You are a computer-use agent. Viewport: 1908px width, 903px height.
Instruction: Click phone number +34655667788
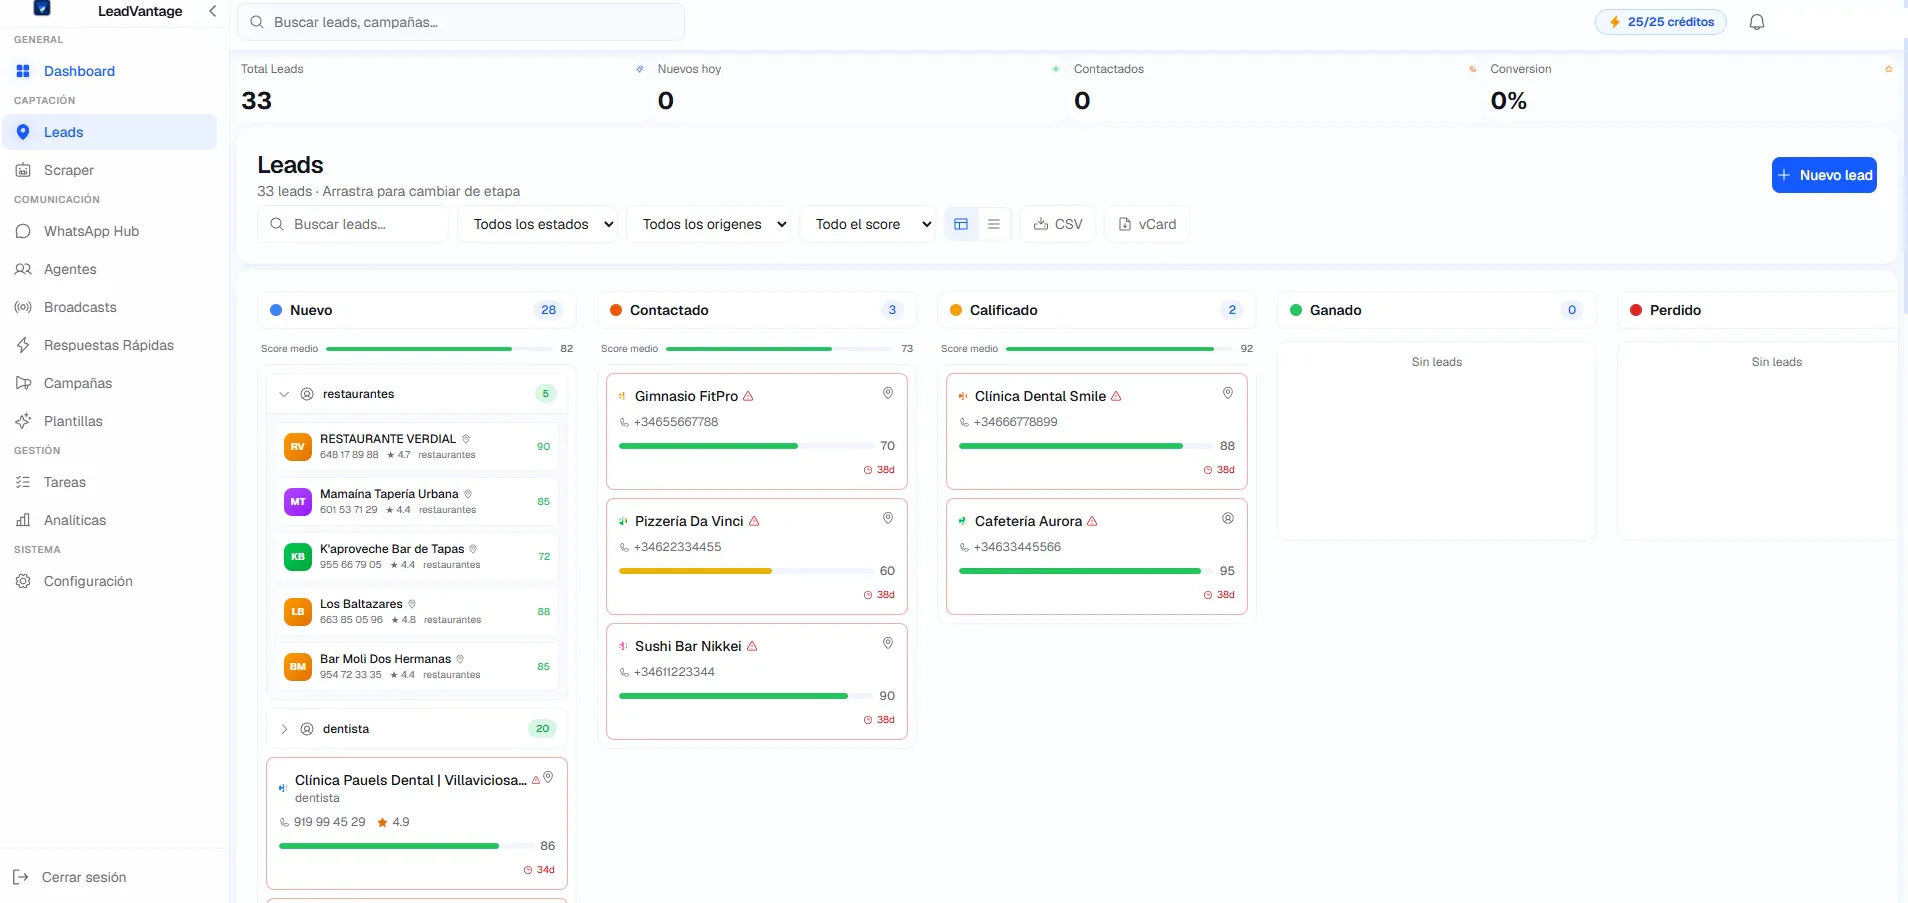pos(676,422)
